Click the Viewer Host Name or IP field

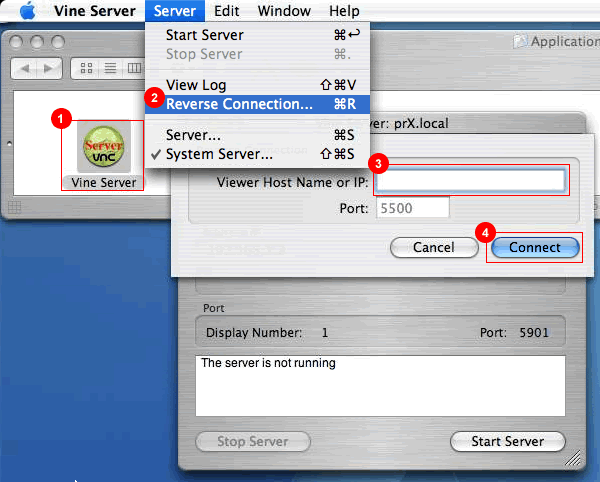(470, 180)
